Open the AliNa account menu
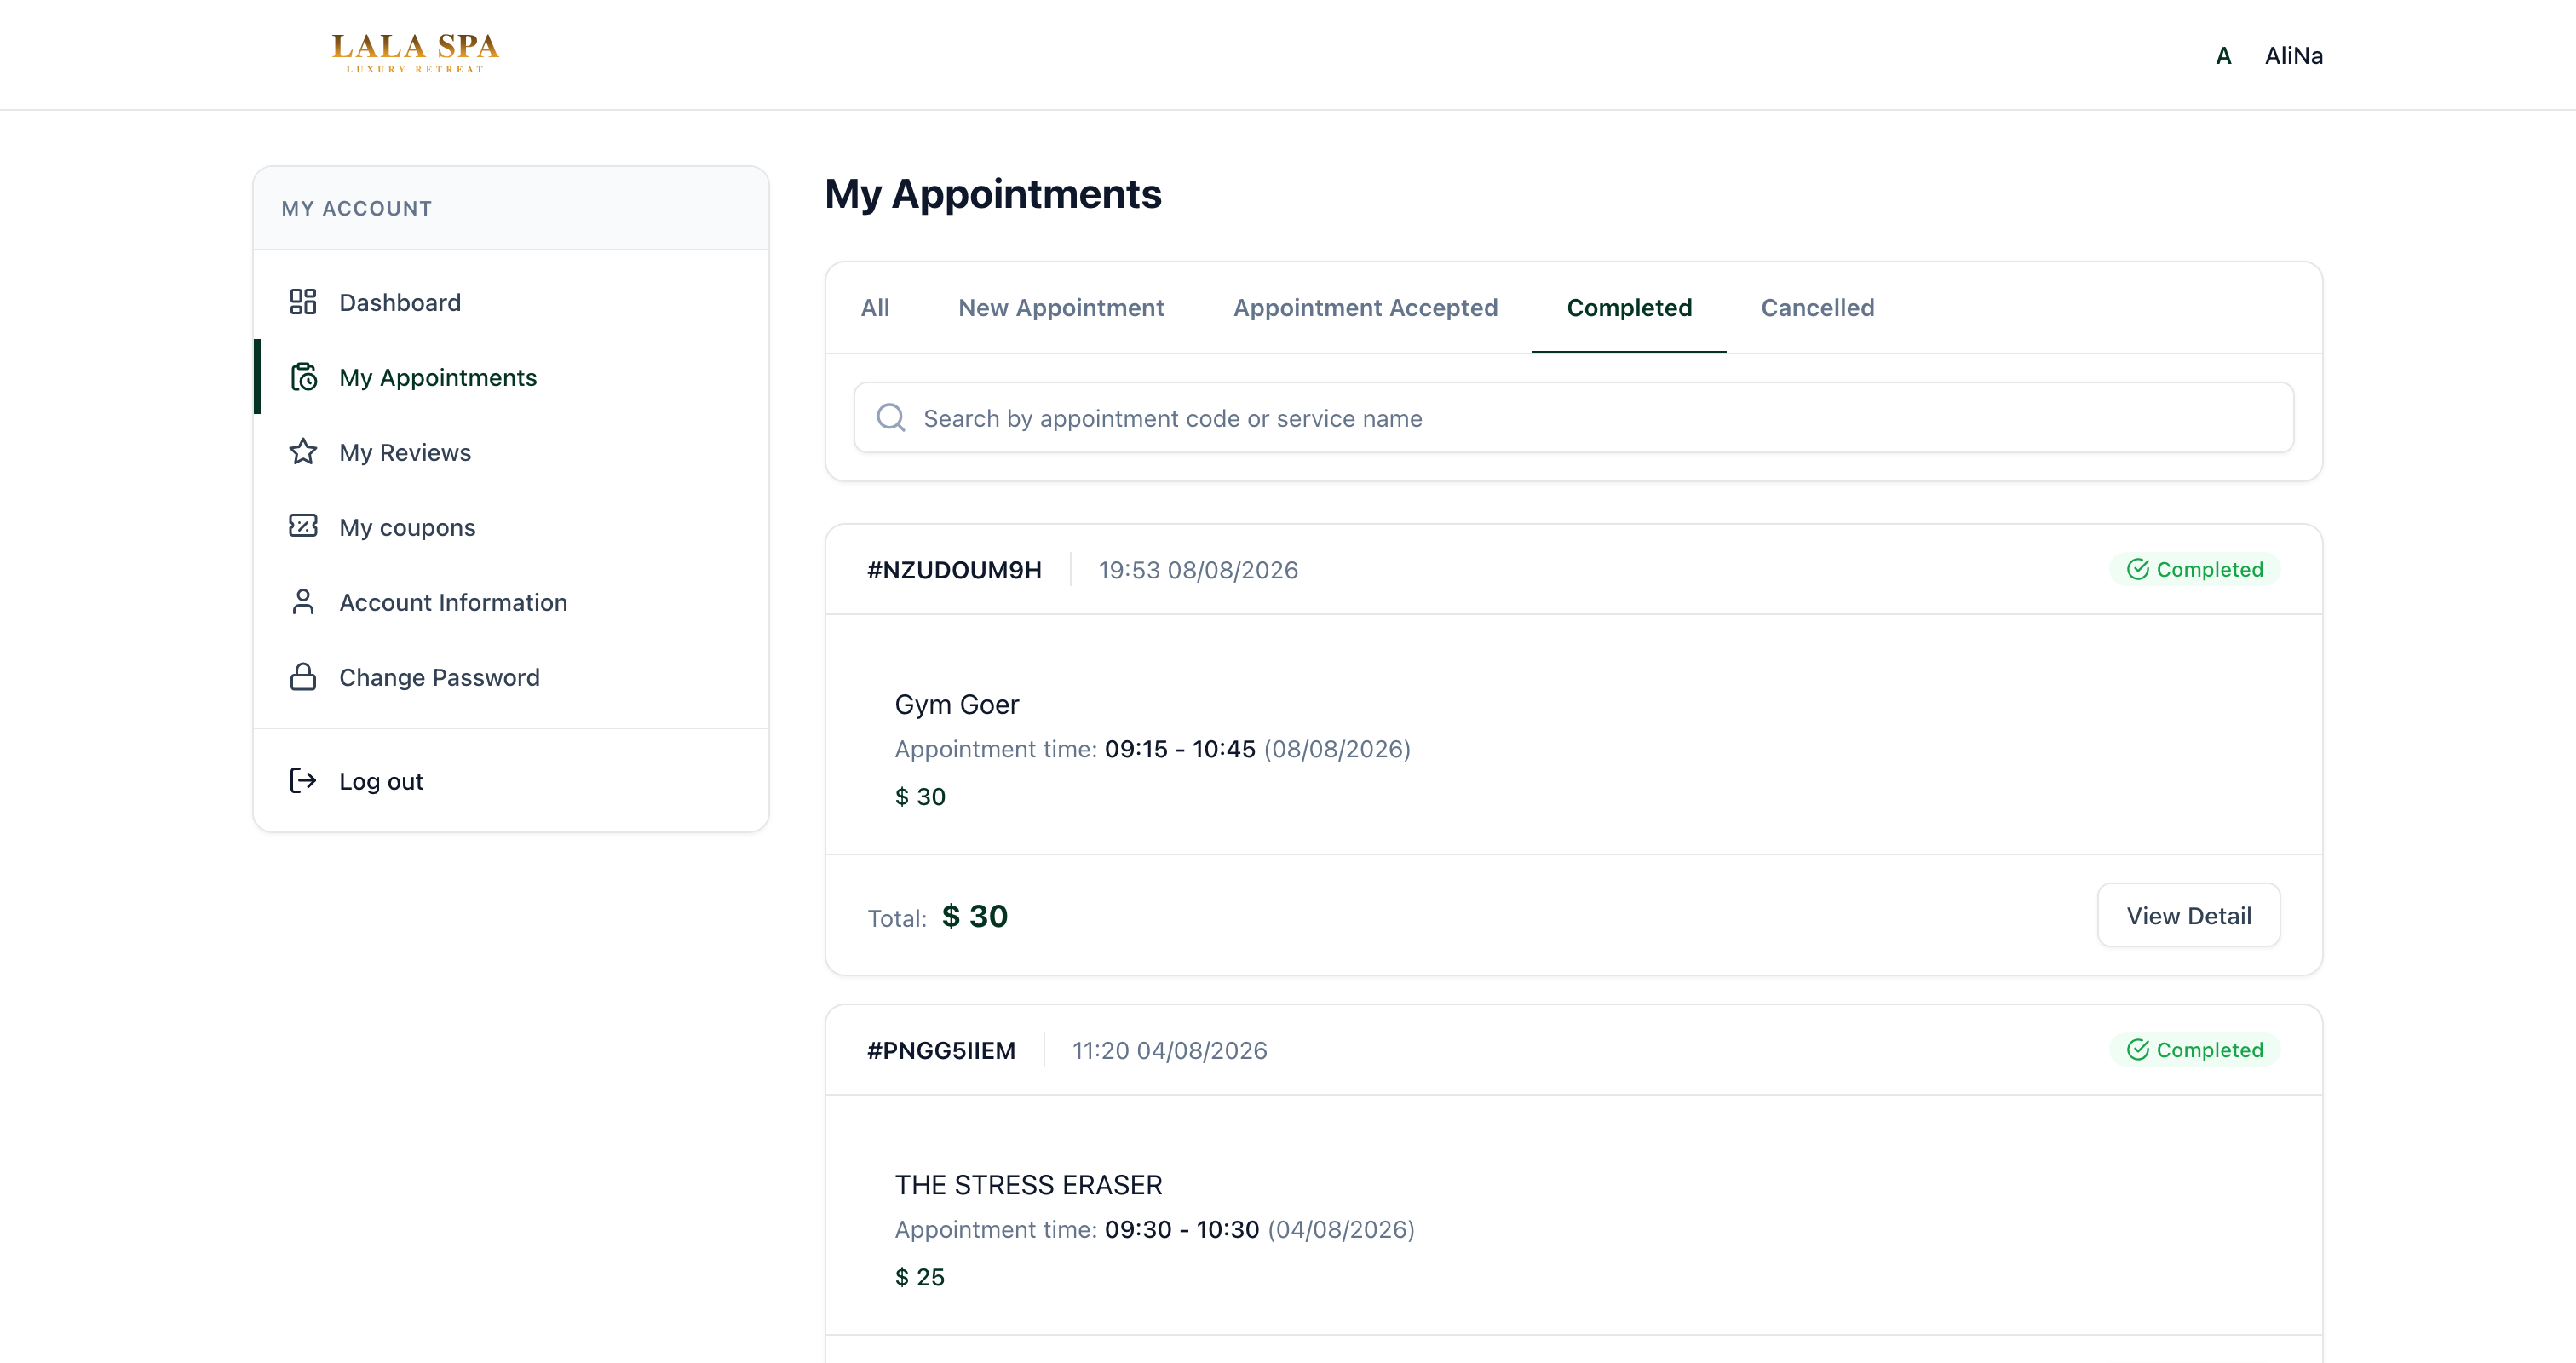Viewport: 2576px width, 1363px height. (x=2293, y=56)
